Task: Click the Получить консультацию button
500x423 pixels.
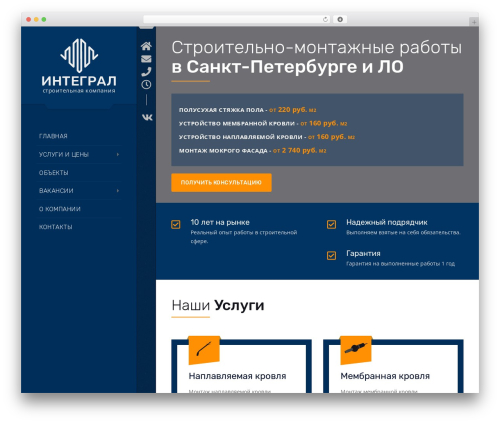Action: tap(221, 182)
